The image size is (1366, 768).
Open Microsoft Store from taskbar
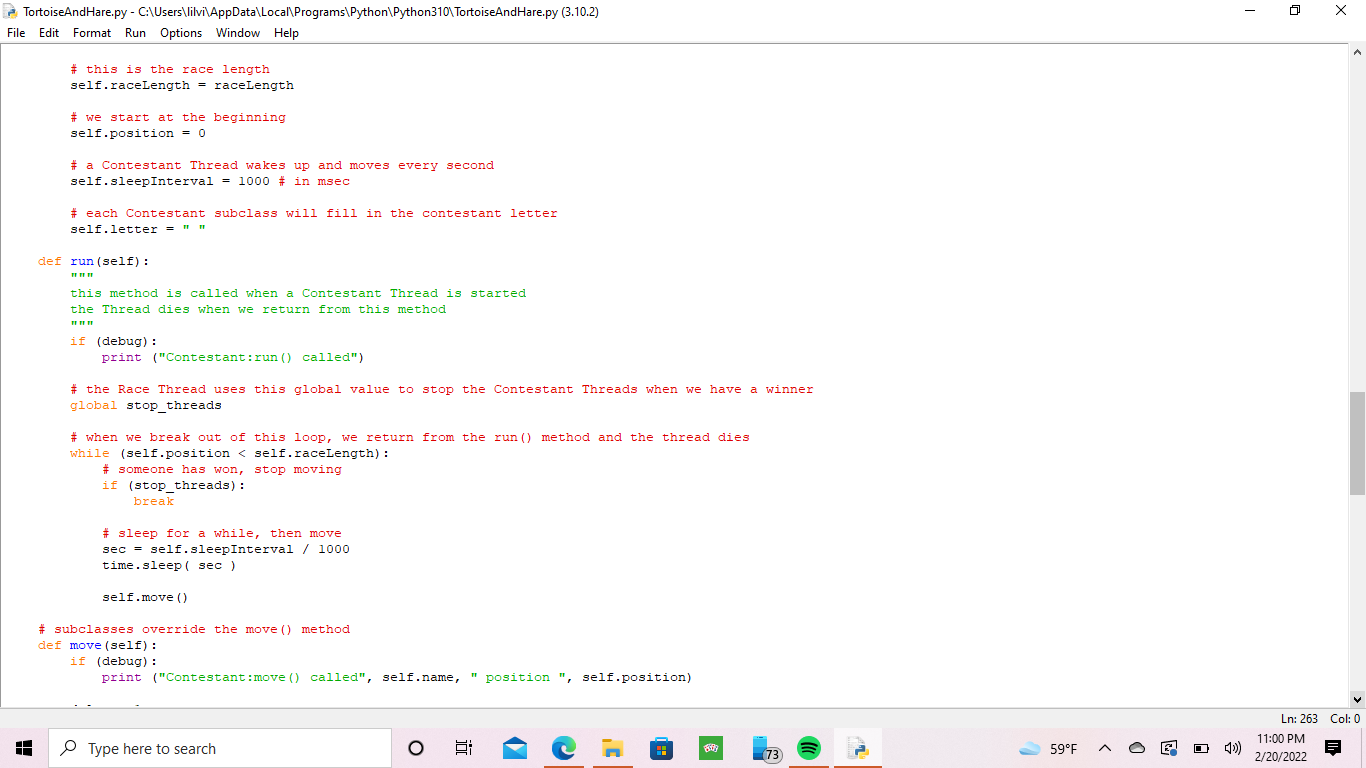tap(662, 748)
